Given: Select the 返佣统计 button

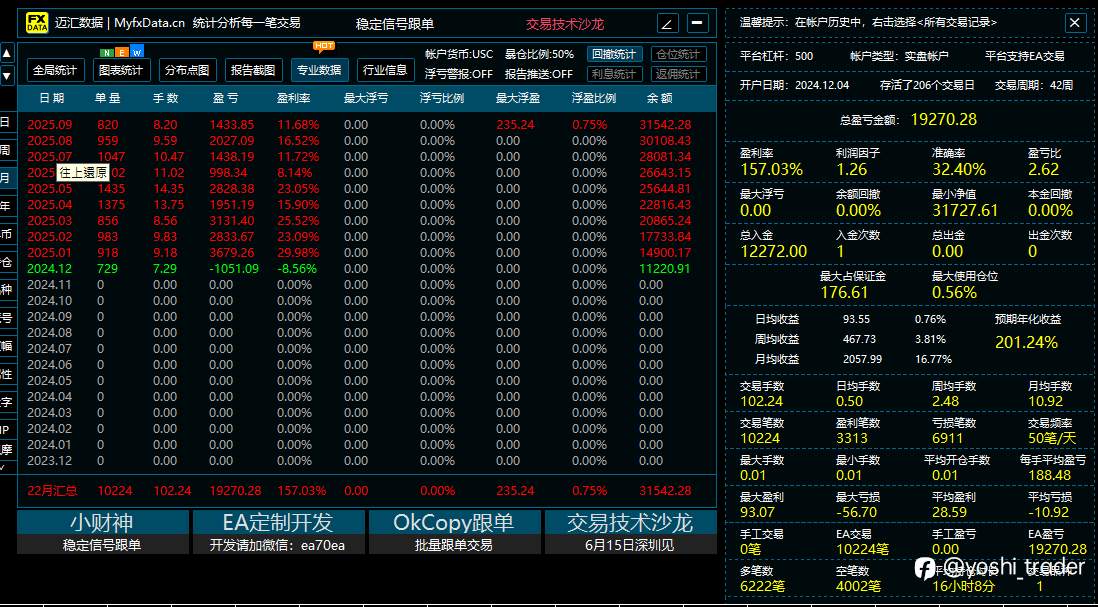Looking at the screenshot, I should click(679, 74).
